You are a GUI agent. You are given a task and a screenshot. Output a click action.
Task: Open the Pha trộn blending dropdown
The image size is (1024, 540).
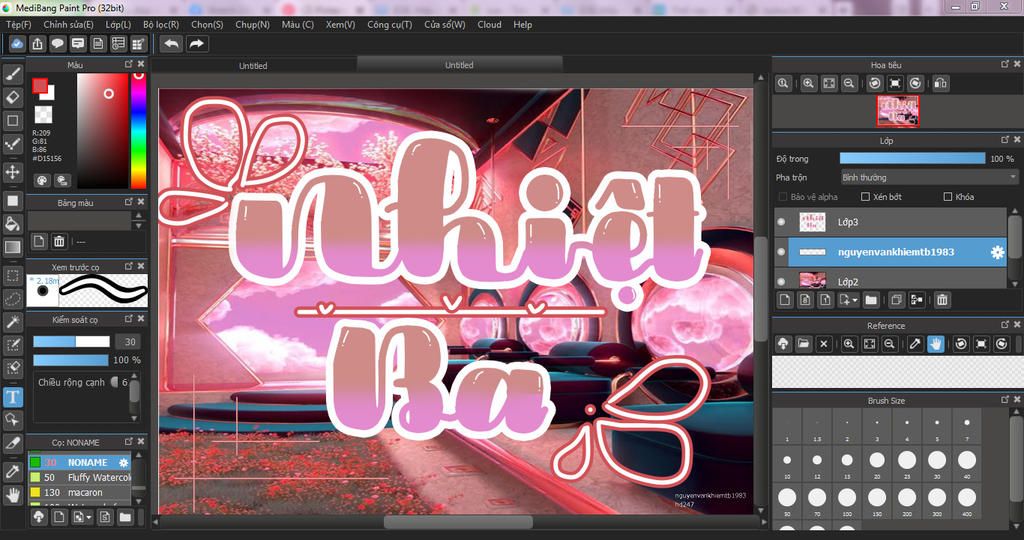click(x=929, y=177)
